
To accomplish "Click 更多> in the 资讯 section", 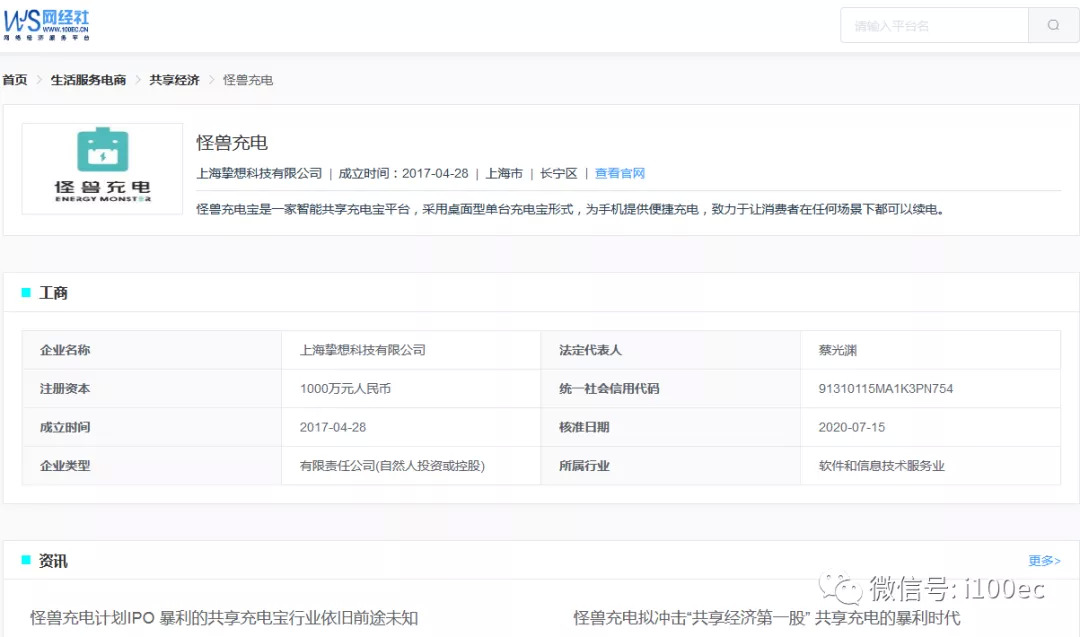I will click(1044, 561).
